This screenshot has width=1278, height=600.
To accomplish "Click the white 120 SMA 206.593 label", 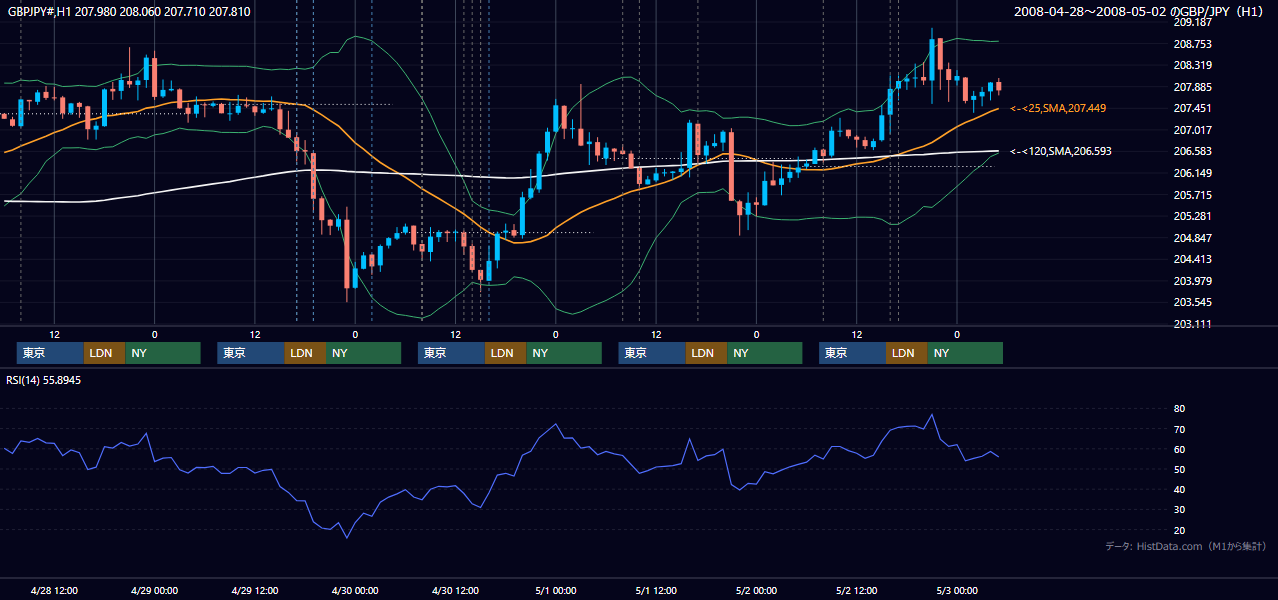I will [1060, 151].
